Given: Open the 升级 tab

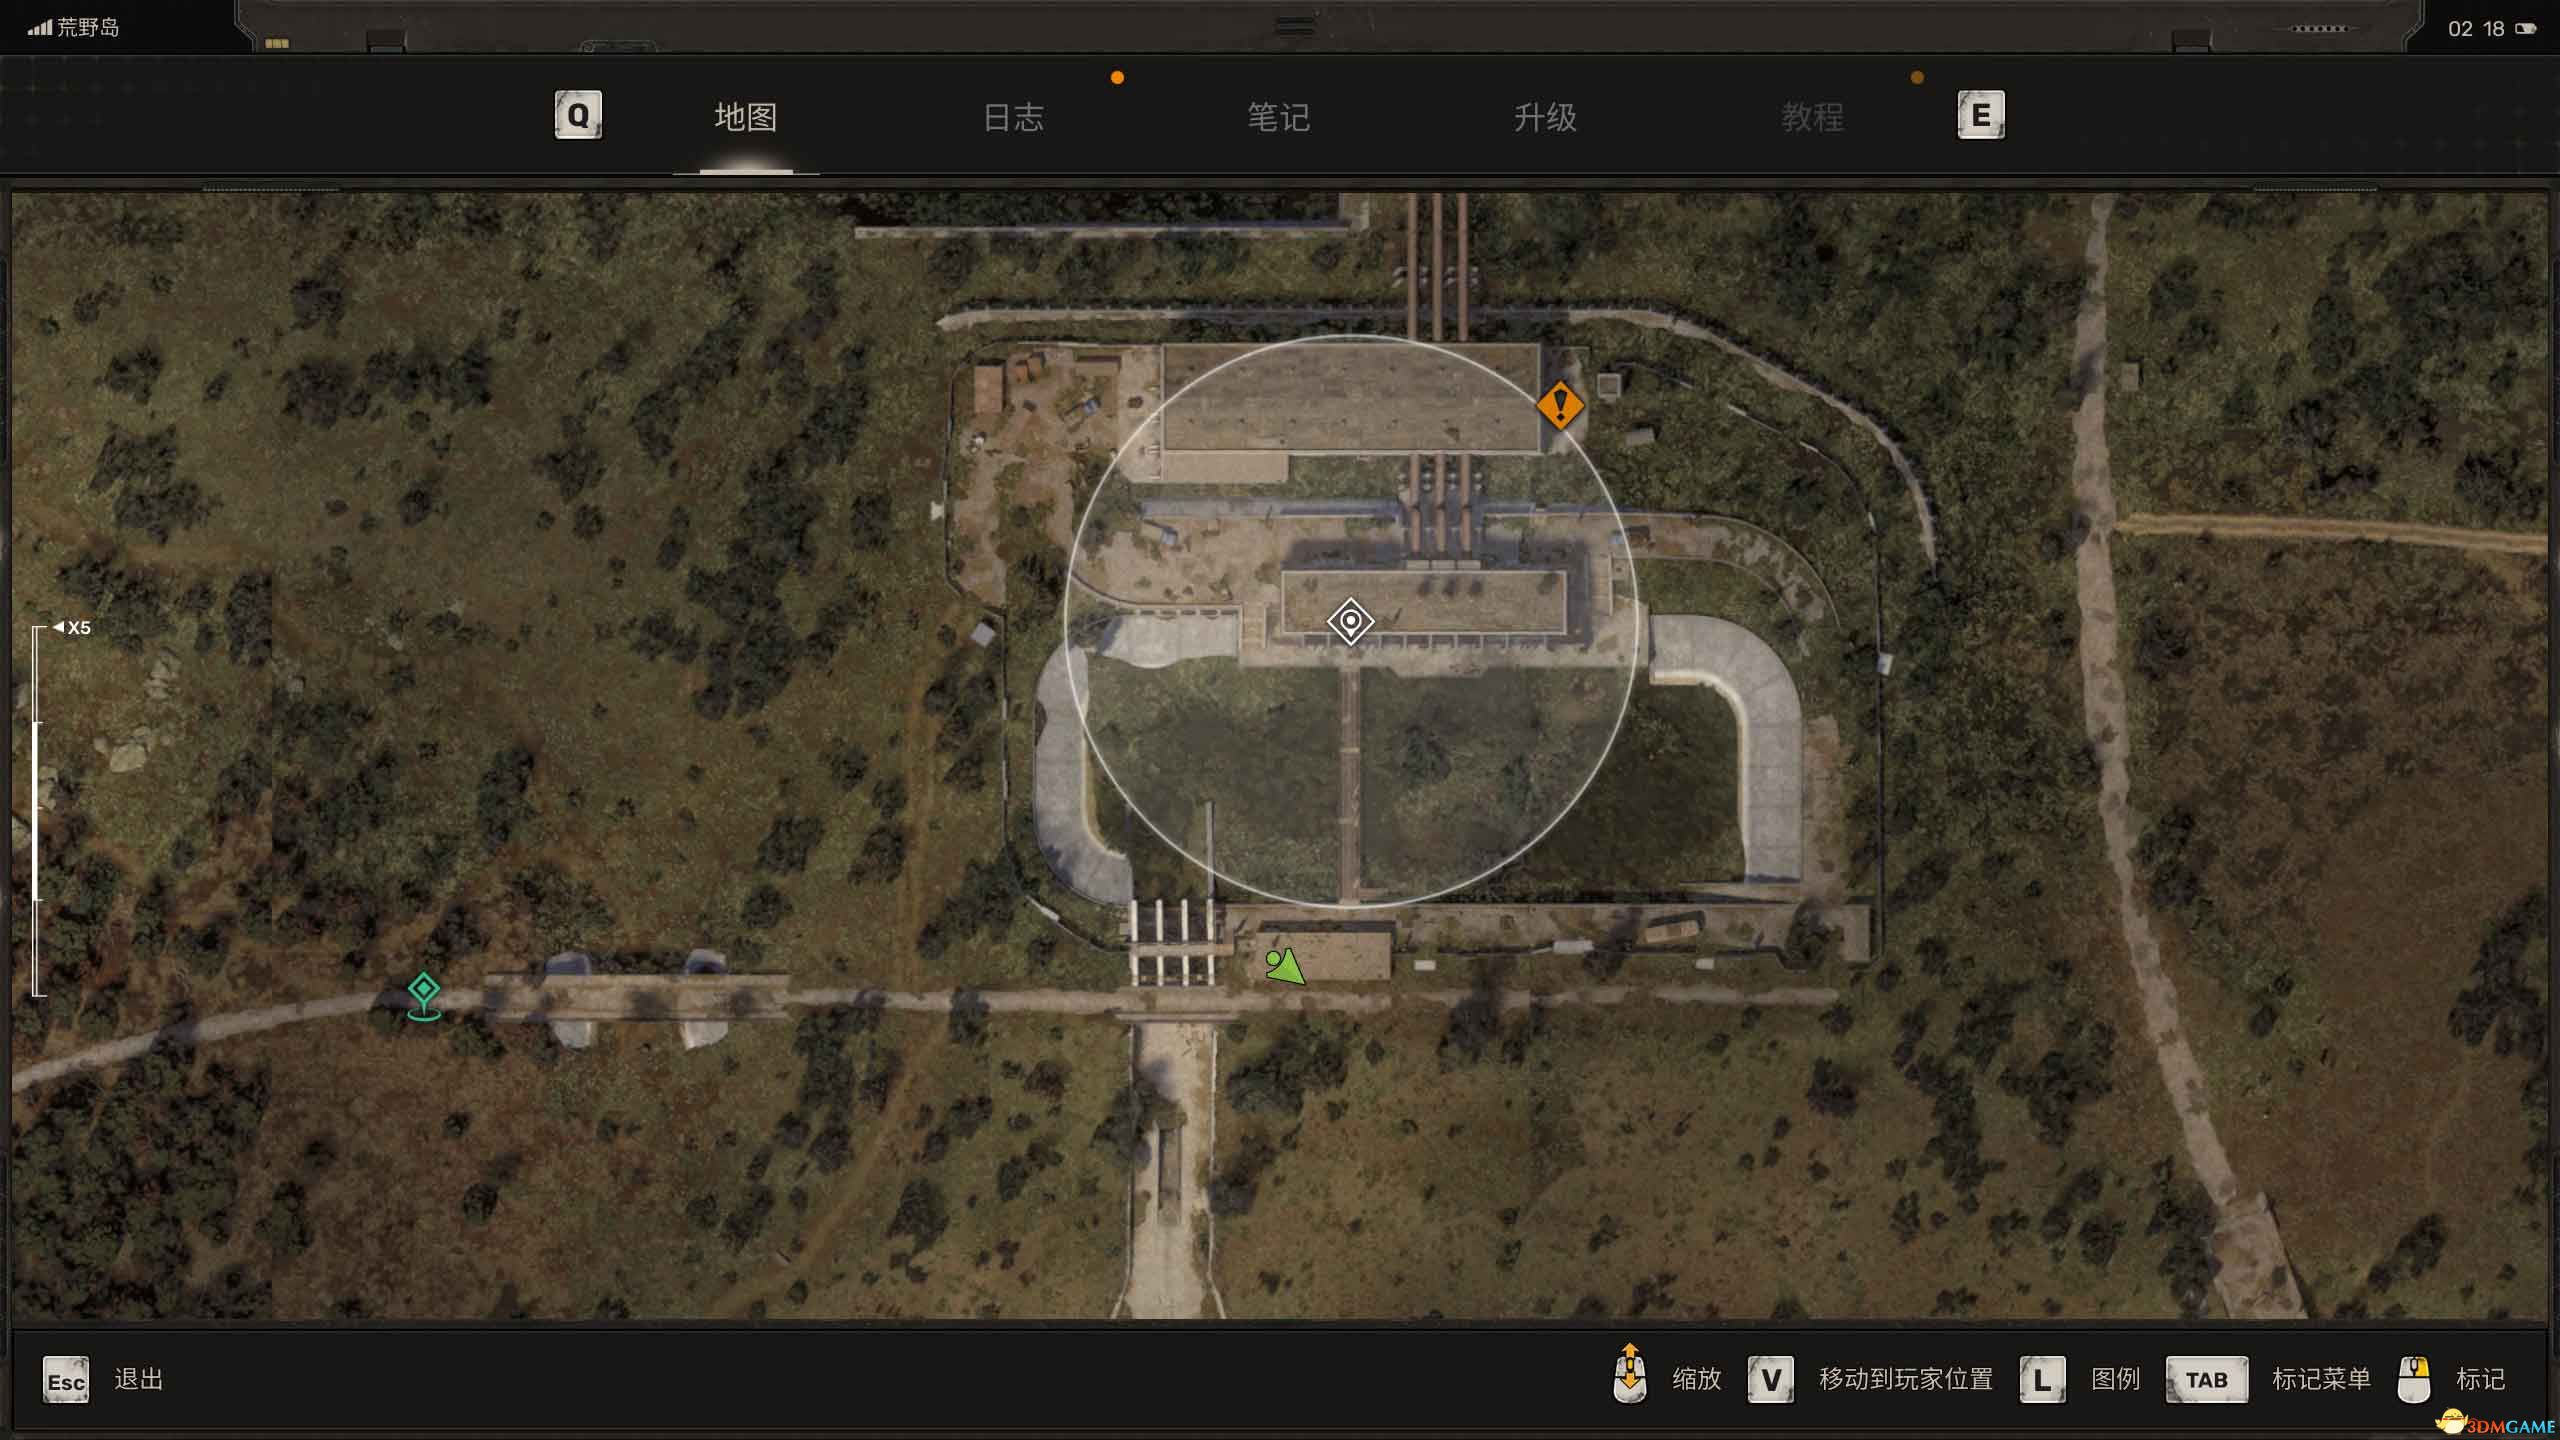Looking at the screenshot, I should (1545, 117).
